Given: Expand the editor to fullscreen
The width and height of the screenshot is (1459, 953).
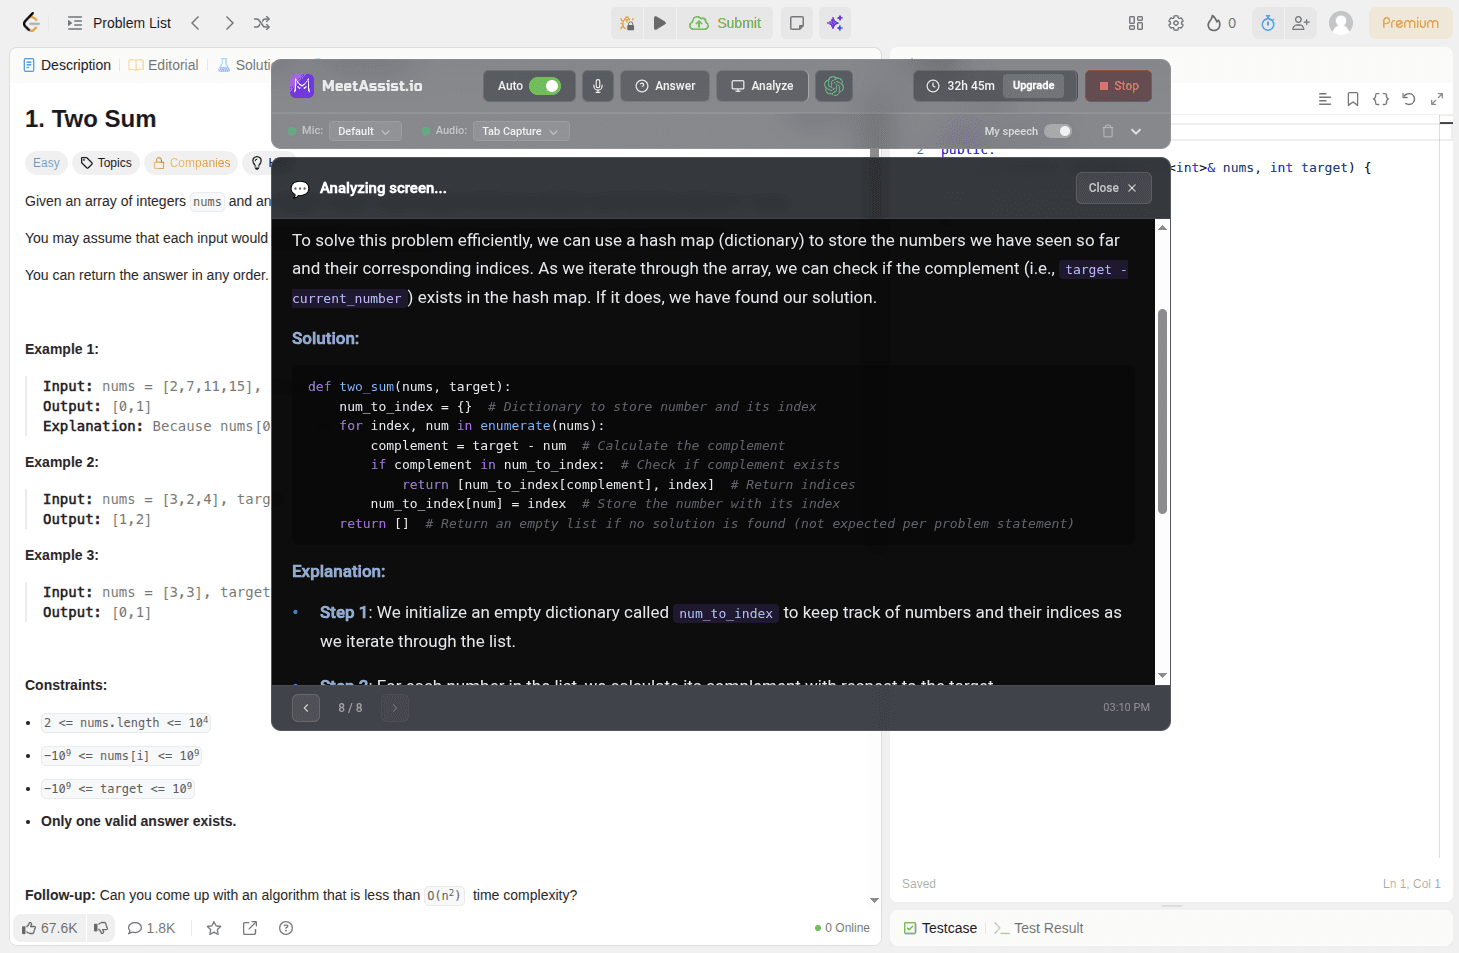Looking at the screenshot, I should click(1437, 99).
